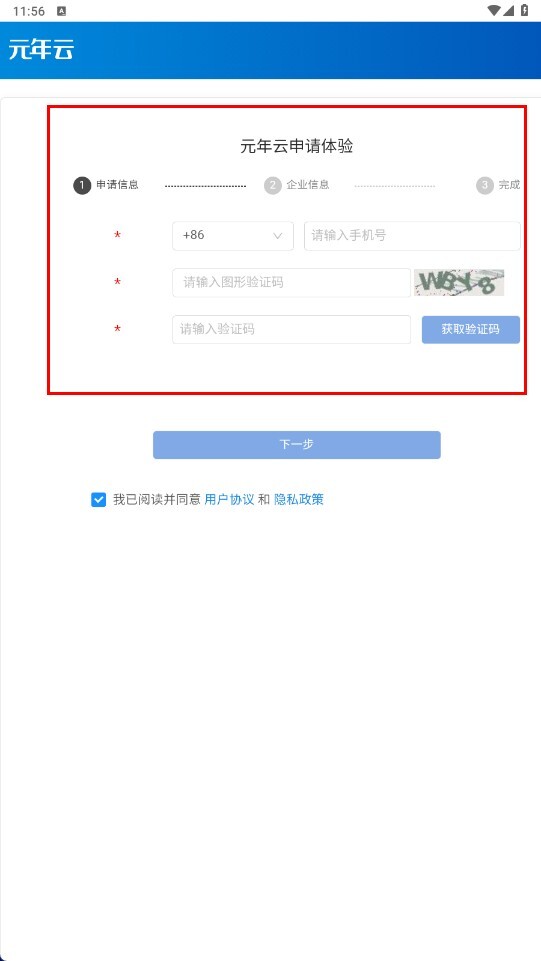
Task: Focus the 请输入图形验证码 field
Action: 291,283
